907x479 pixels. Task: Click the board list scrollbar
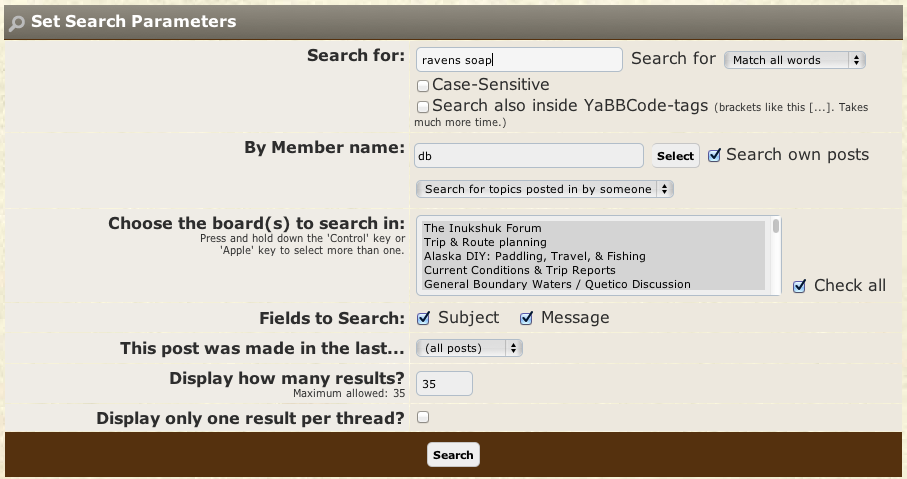click(x=775, y=255)
